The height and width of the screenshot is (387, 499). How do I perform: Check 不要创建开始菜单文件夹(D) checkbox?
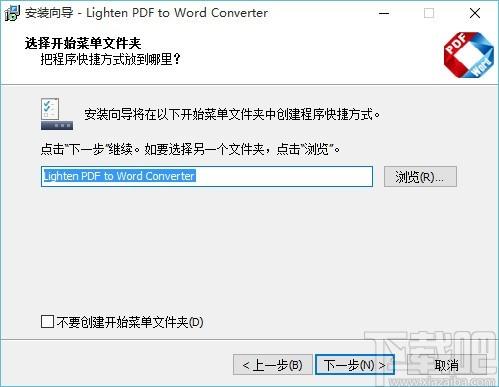(x=47, y=322)
